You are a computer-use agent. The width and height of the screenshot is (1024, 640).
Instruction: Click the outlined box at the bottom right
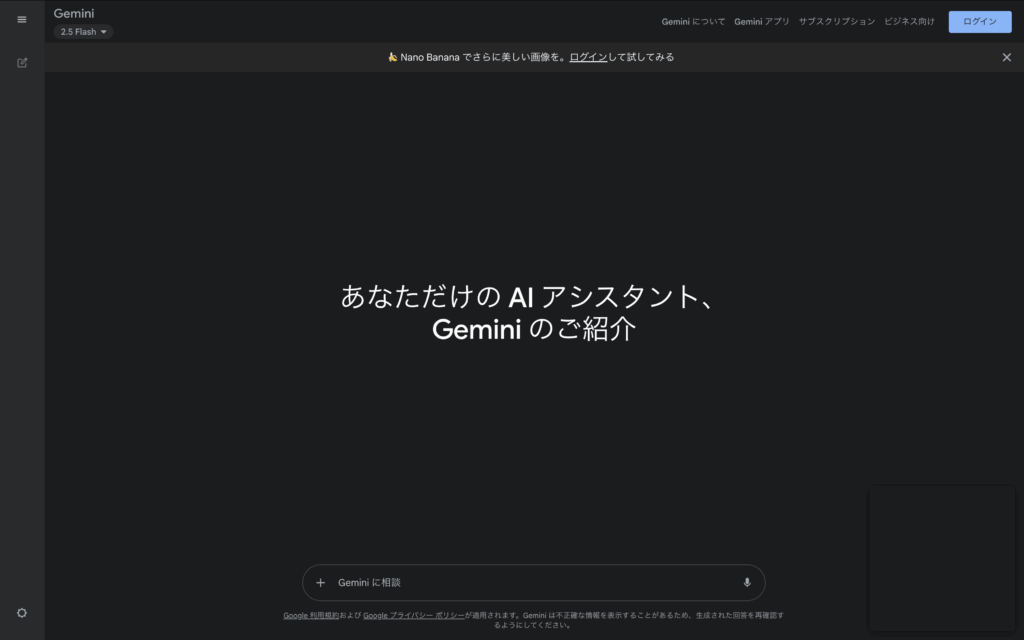[x=941, y=557]
